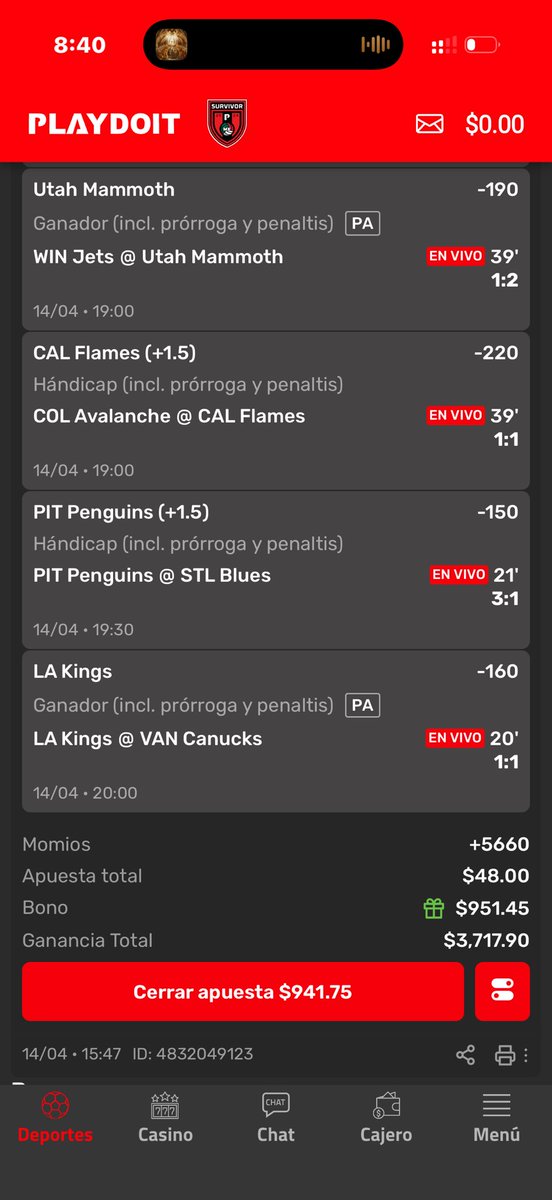The height and width of the screenshot is (1200, 552).
Task: Switch to the Deportes tab
Action: tap(55, 1118)
